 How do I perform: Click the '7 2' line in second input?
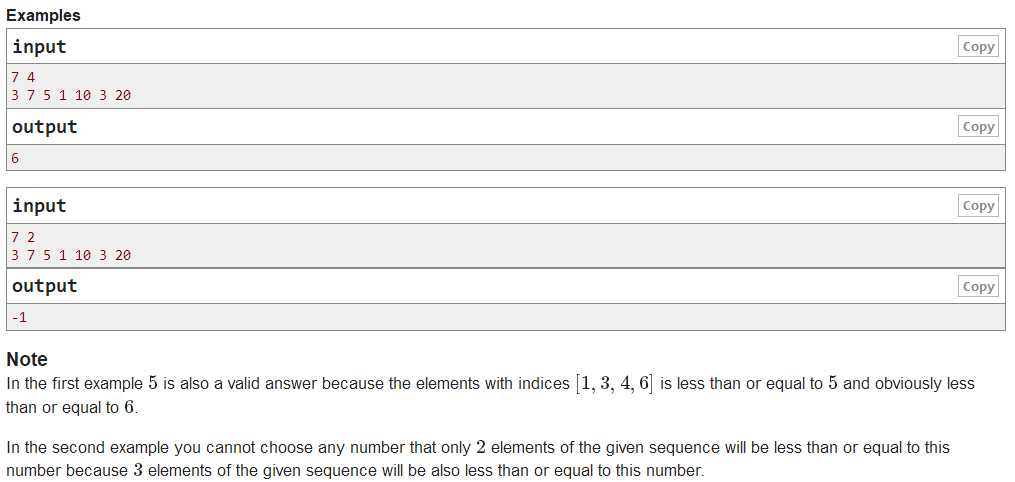coord(23,237)
